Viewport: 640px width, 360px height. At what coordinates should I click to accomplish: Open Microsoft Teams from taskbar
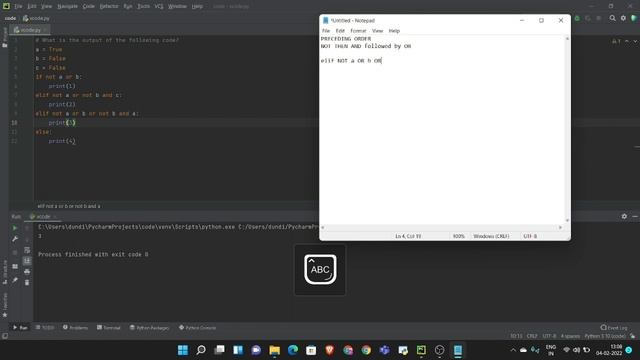(384, 350)
